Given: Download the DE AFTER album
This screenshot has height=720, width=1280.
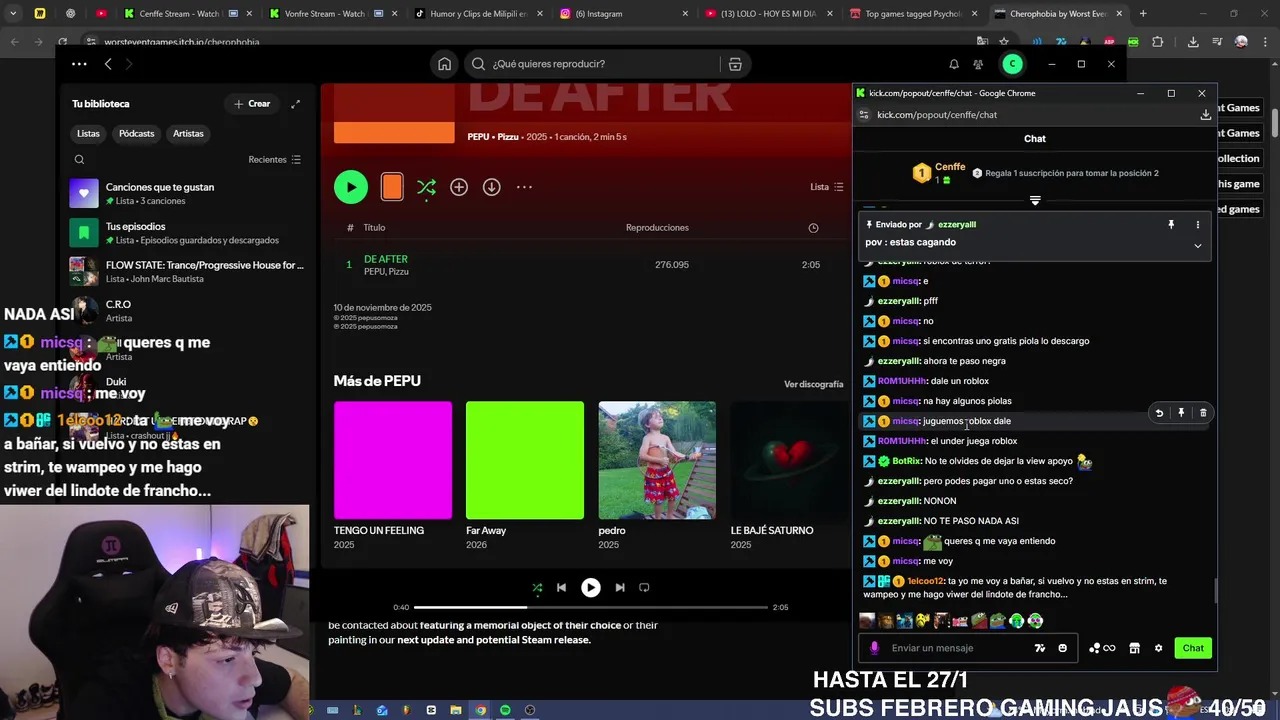Looking at the screenshot, I should click(x=491, y=187).
